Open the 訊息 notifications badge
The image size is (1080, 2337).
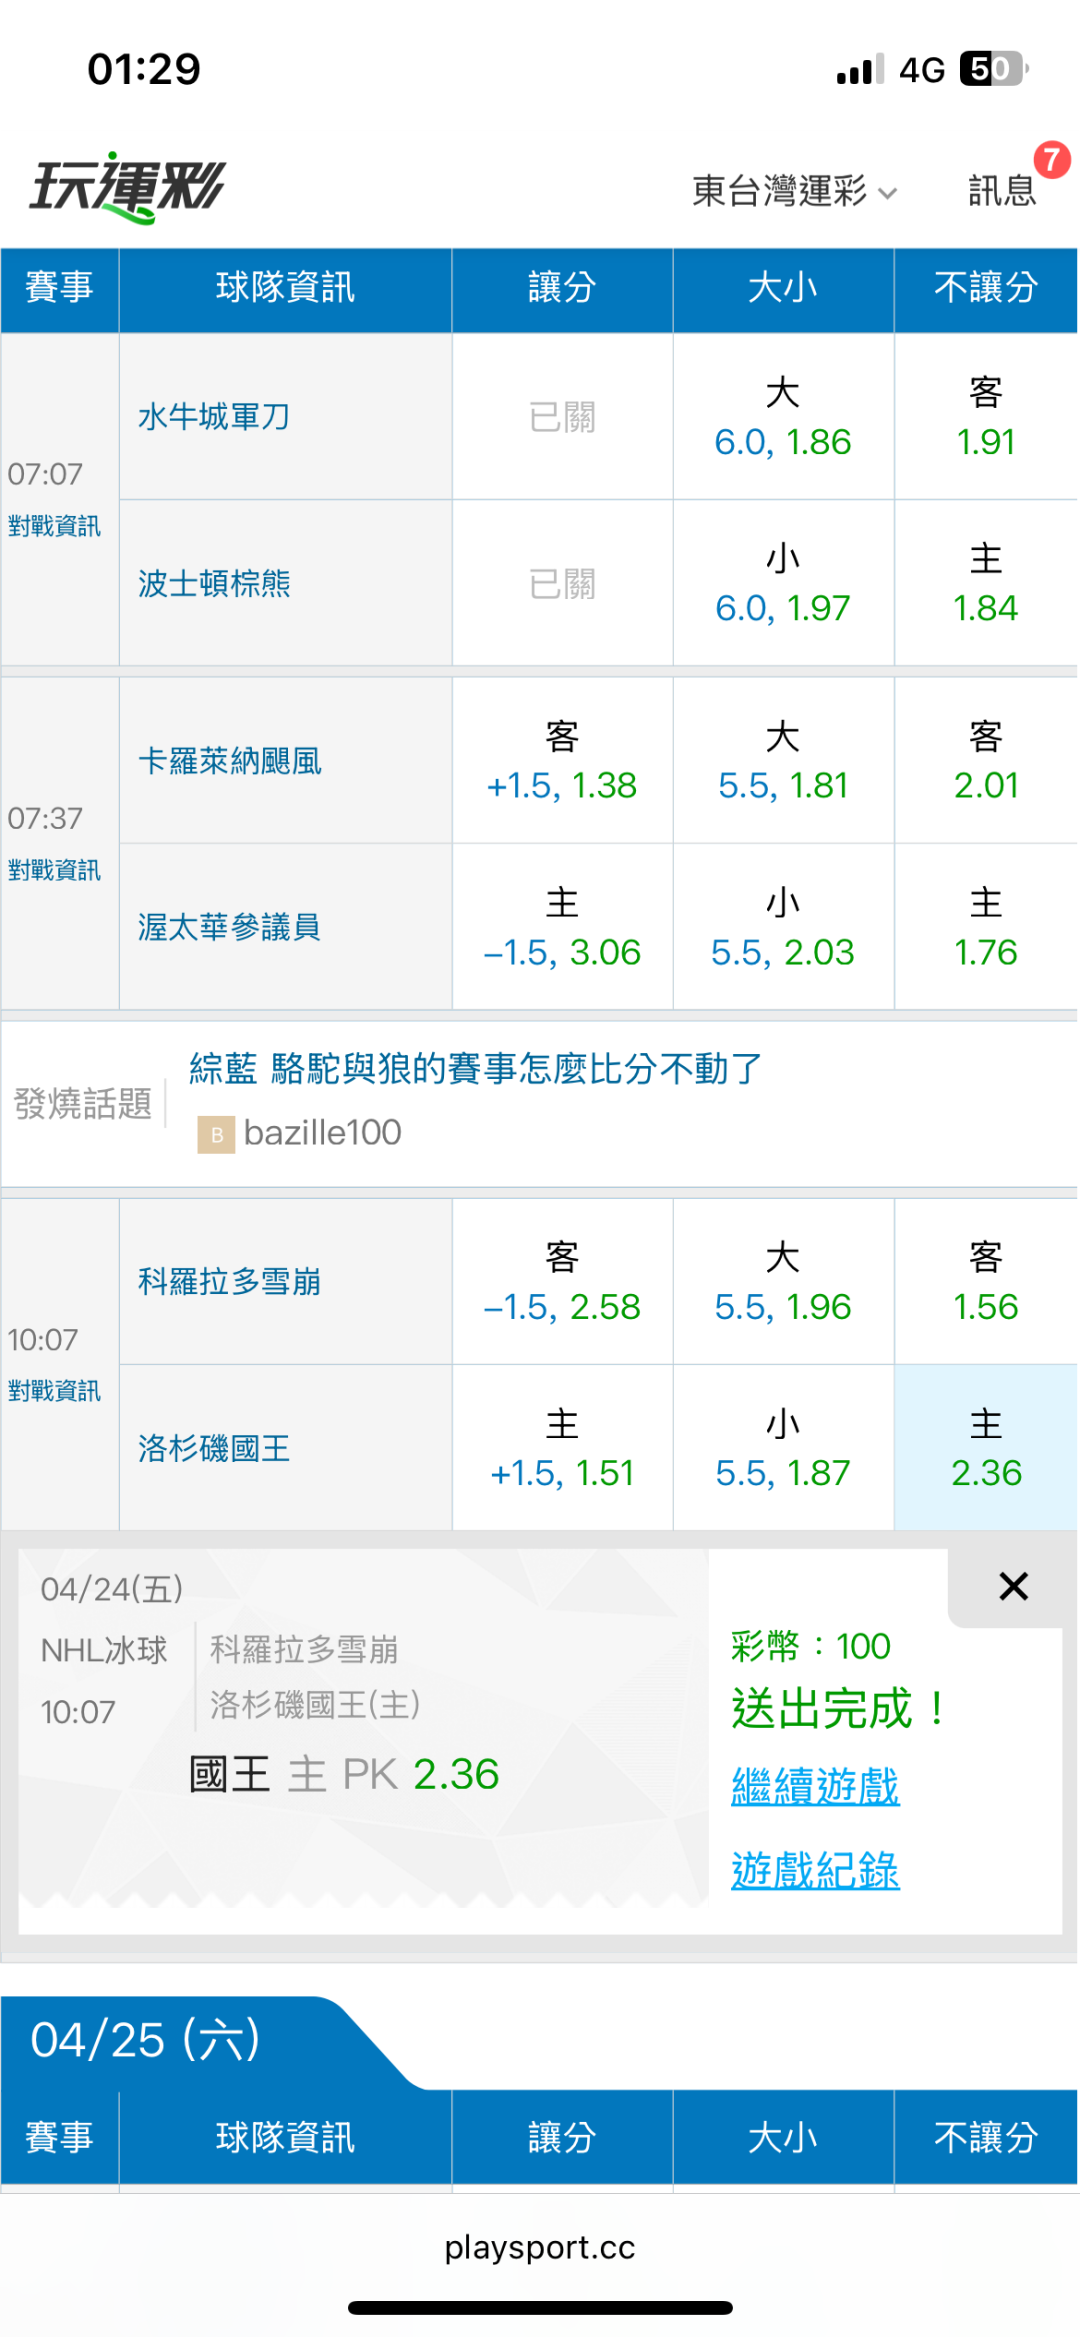point(1003,189)
